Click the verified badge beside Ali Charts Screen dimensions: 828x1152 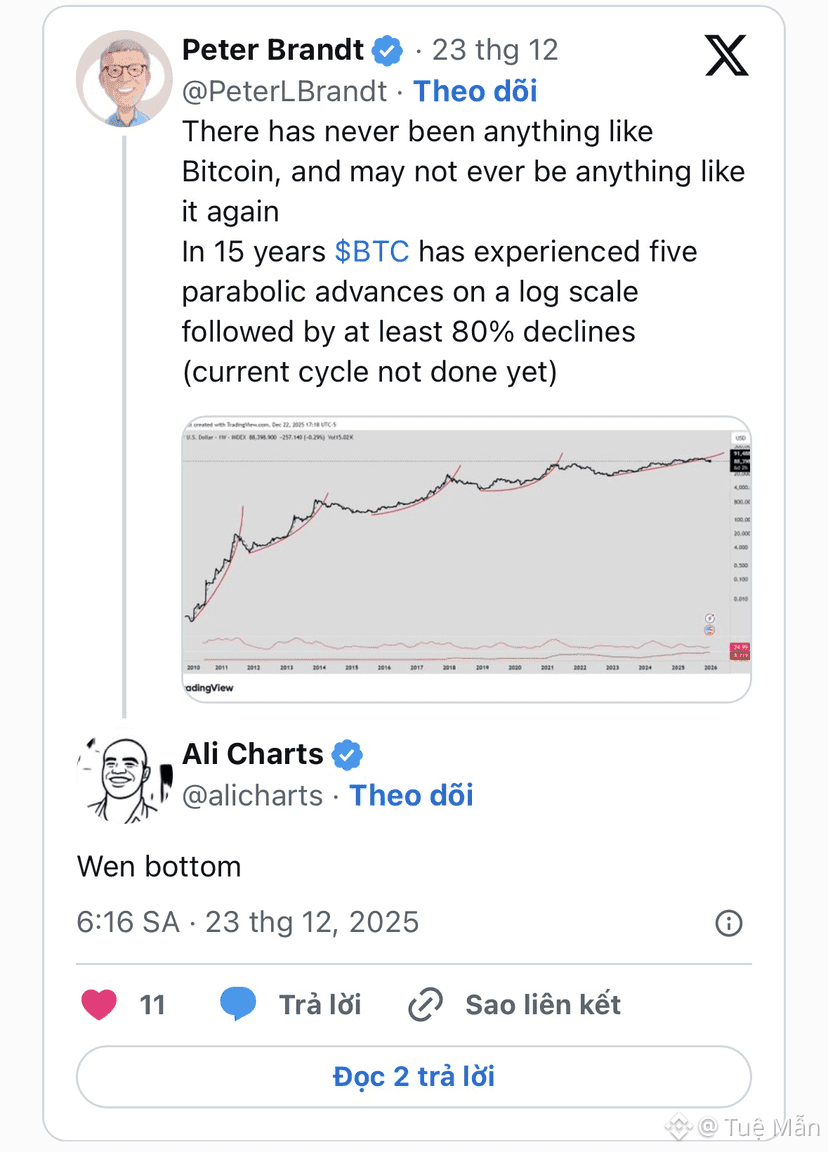[347, 755]
